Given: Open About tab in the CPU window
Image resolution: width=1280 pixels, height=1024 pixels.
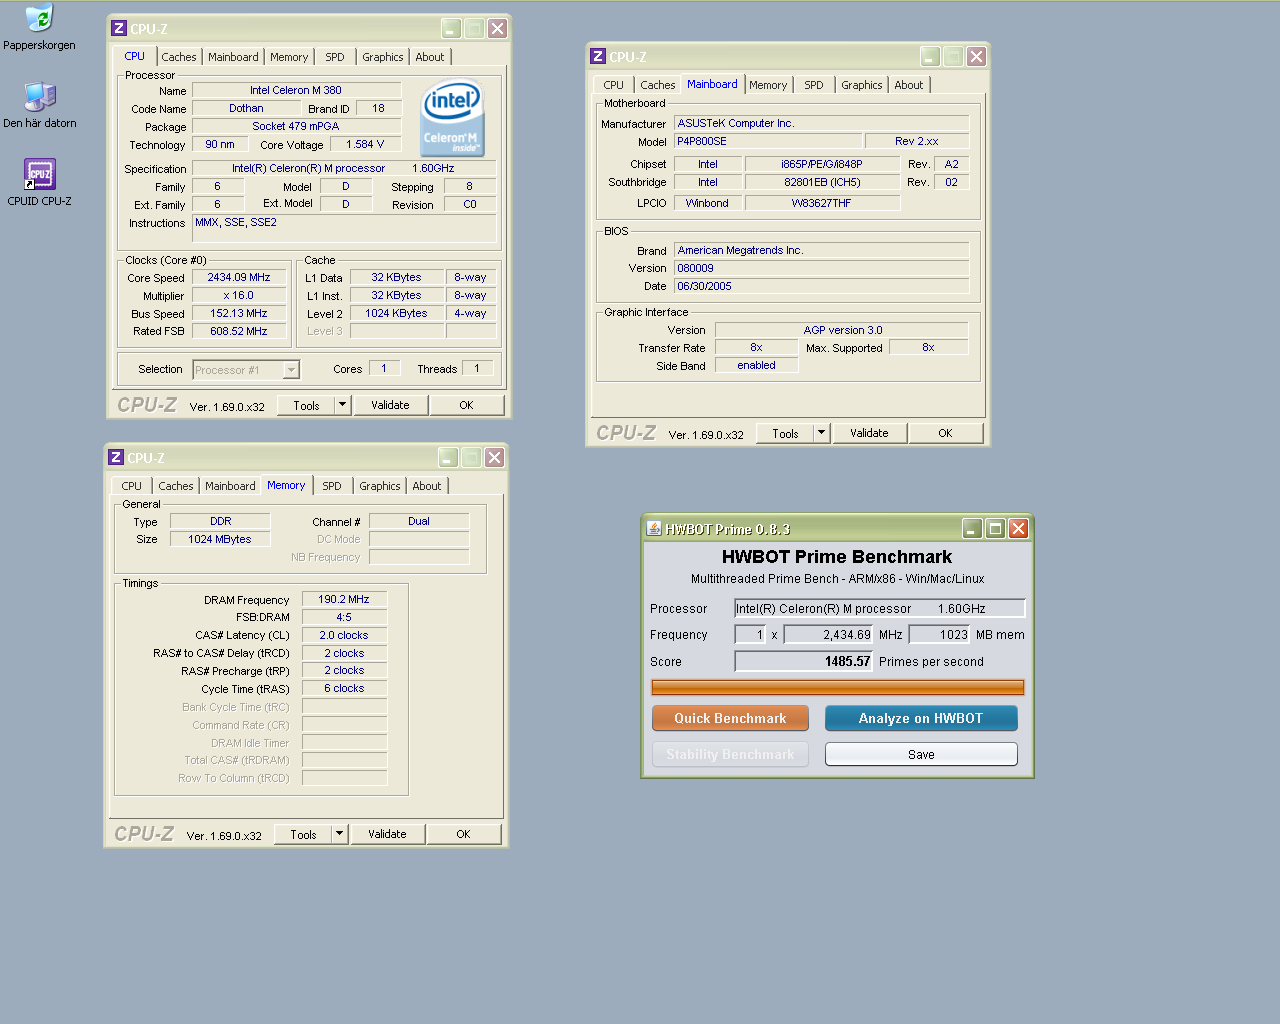Looking at the screenshot, I should (x=430, y=57).
